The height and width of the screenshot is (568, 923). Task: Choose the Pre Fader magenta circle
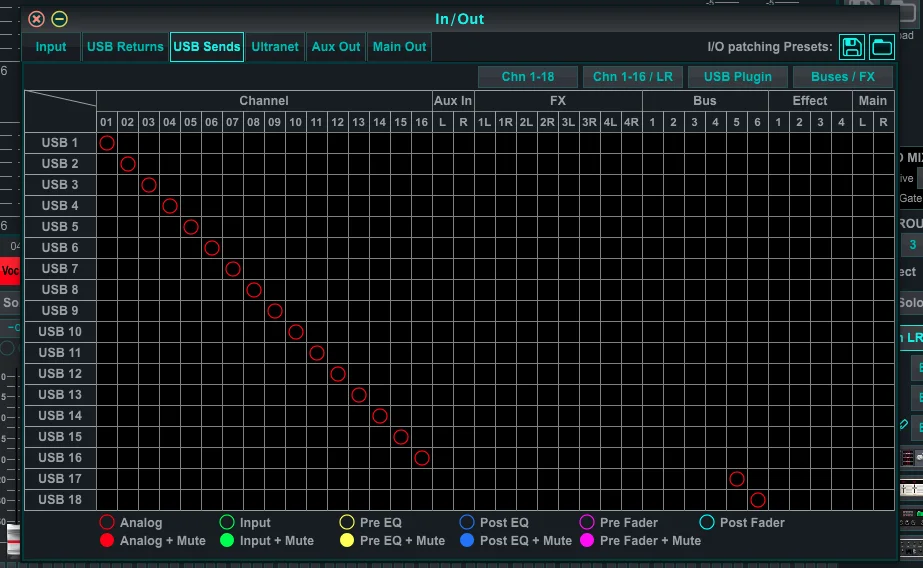(x=587, y=522)
